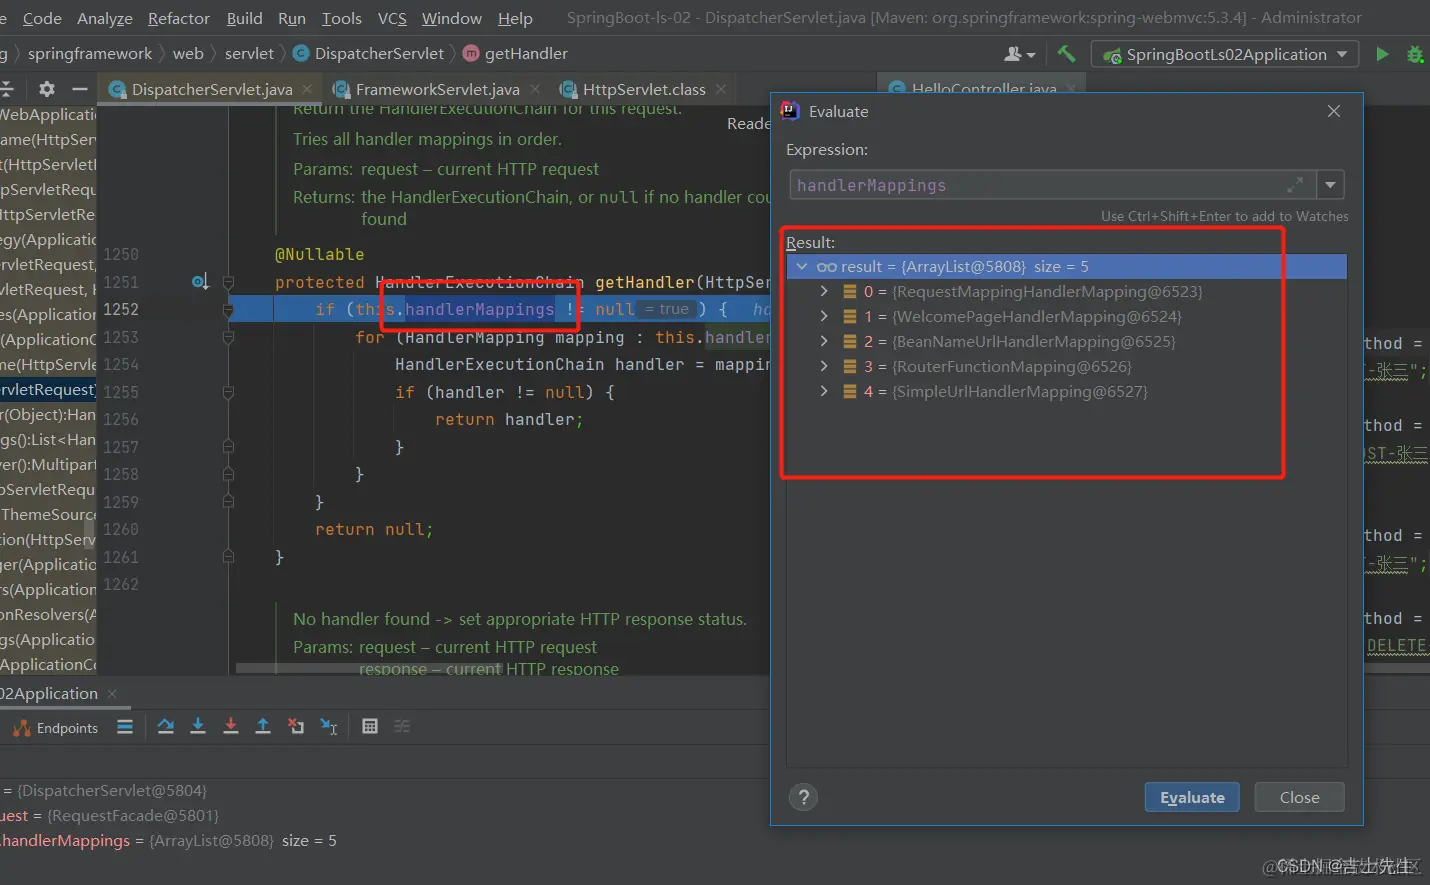Image resolution: width=1430 pixels, height=885 pixels.
Task: Open the Code menu
Action: coord(42,18)
